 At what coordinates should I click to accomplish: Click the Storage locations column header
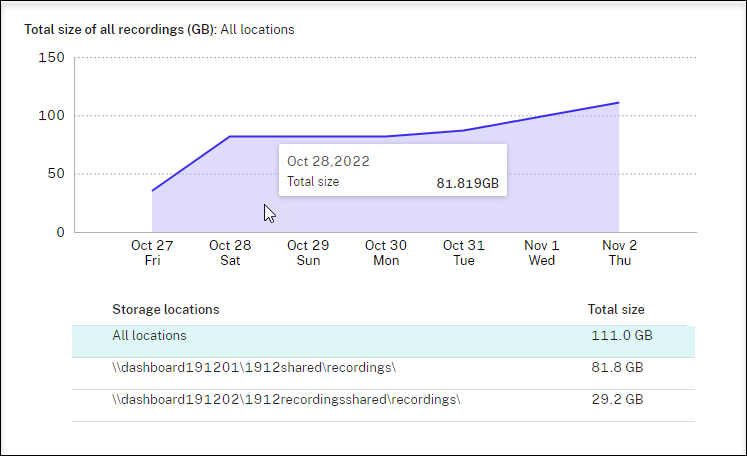click(165, 309)
